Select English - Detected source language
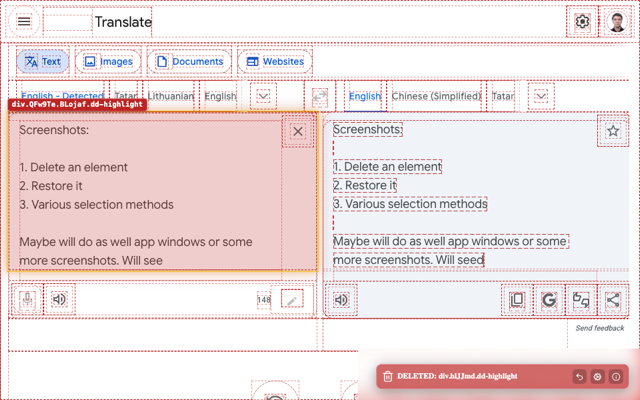640x400 pixels. (x=62, y=96)
